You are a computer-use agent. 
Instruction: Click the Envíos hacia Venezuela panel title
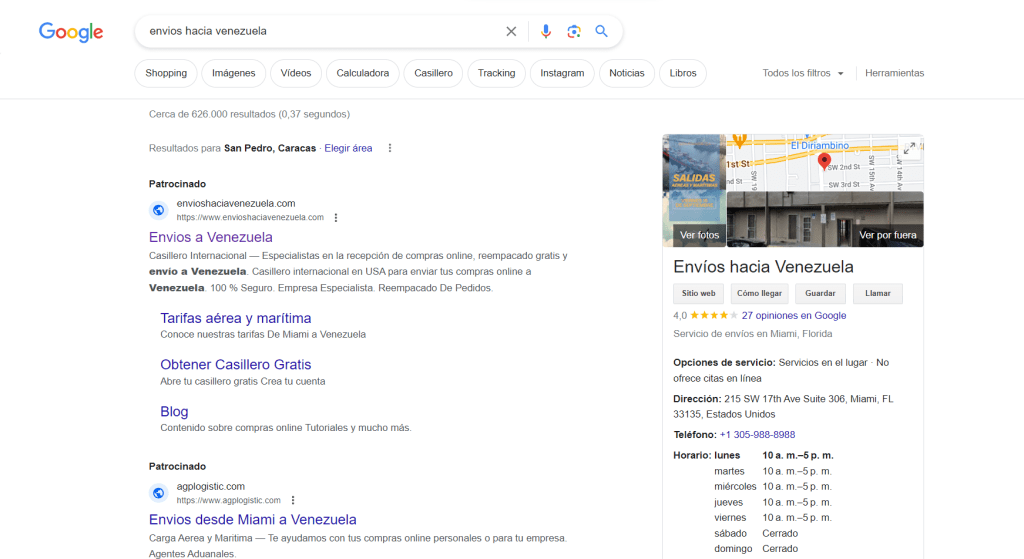tap(763, 266)
